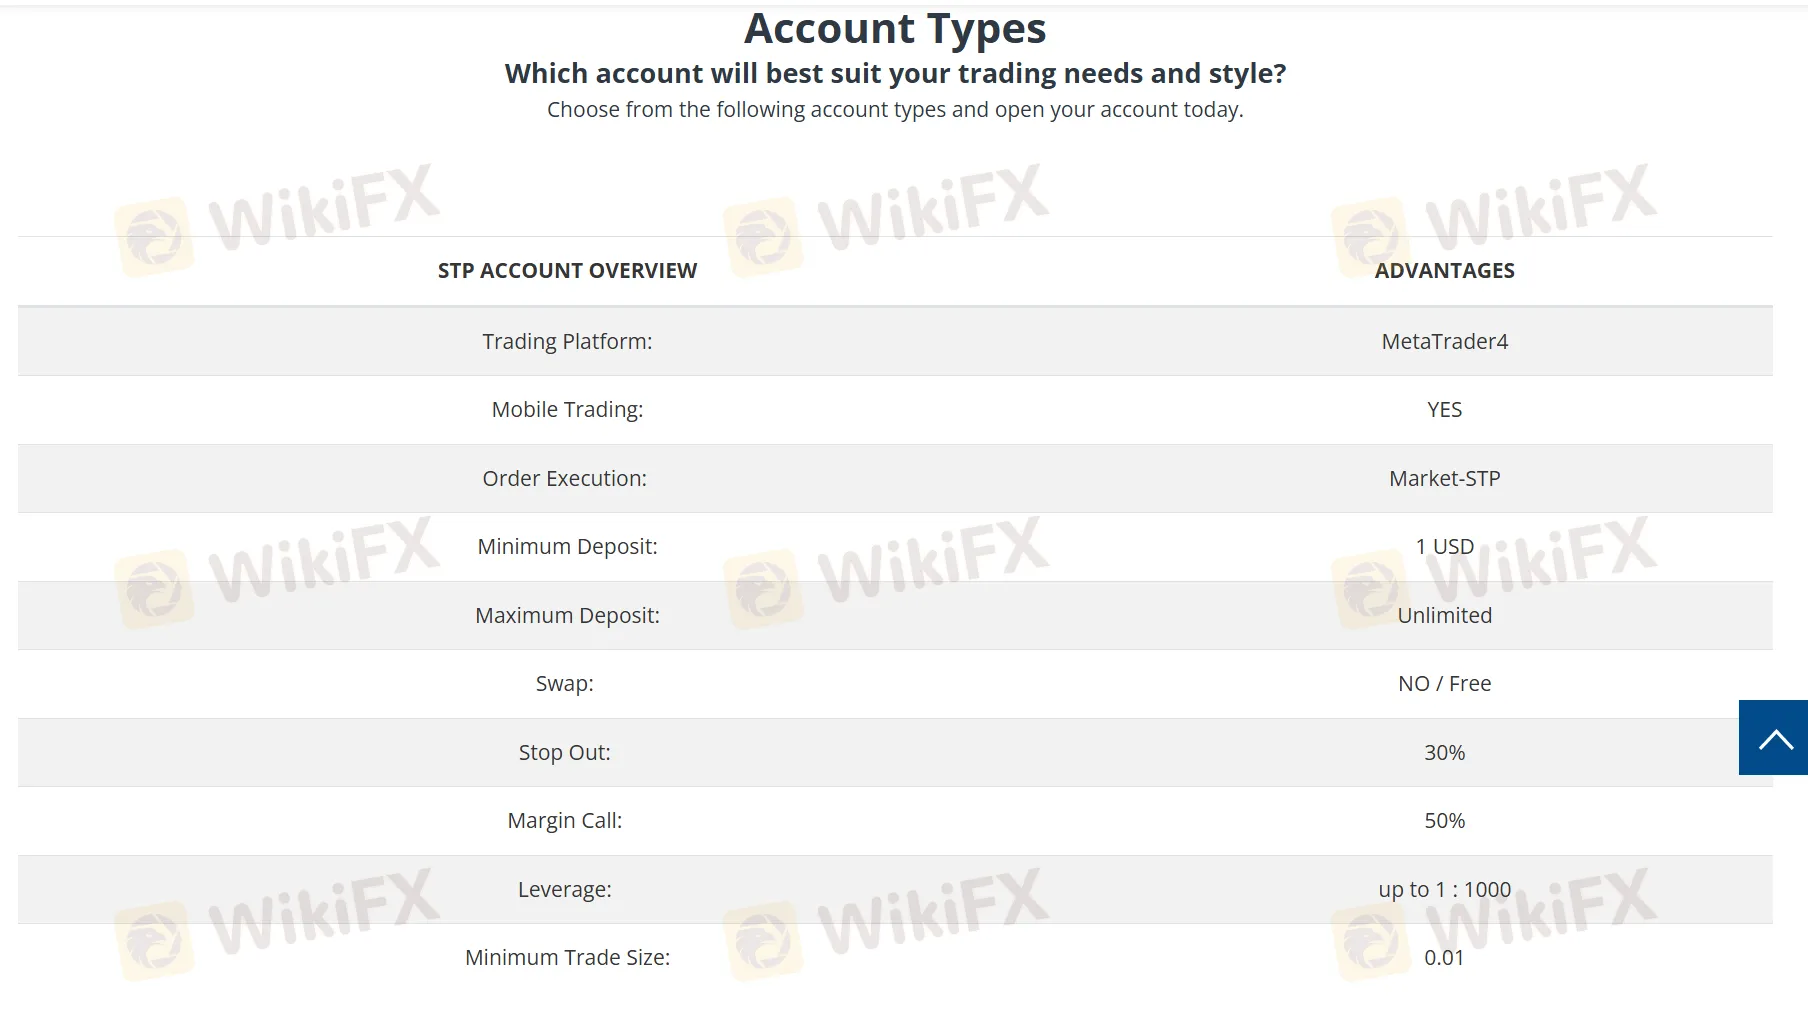Select the 'Minimum Deposit:' label
This screenshot has width=1808, height=1036.
(x=567, y=547)
